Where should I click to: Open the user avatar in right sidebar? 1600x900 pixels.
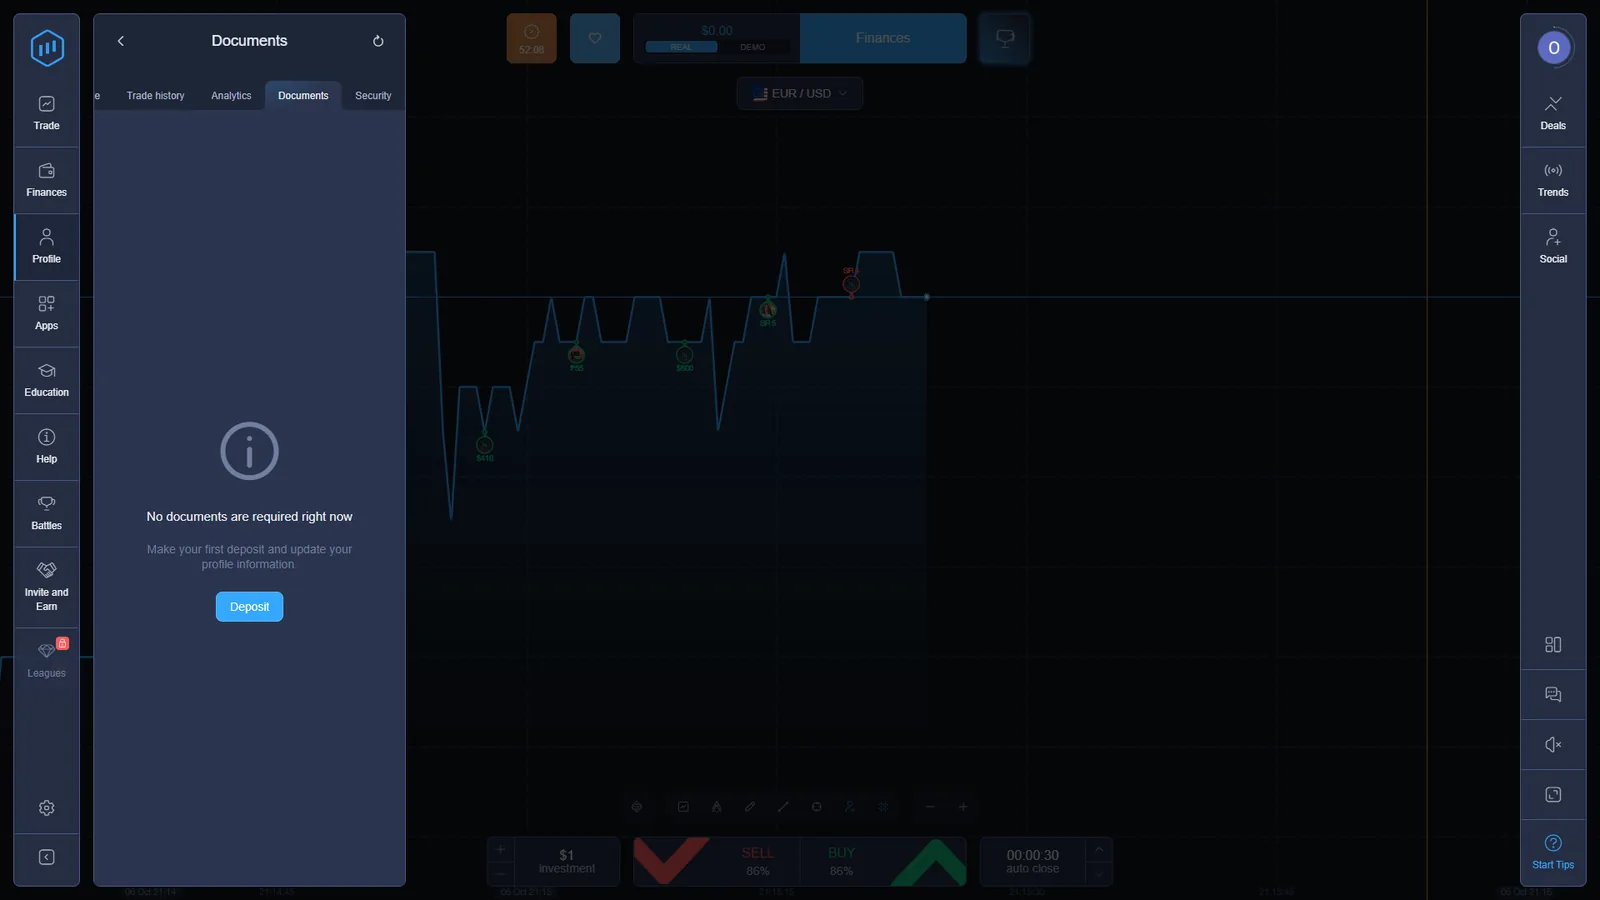click(x=1553, y=48)
